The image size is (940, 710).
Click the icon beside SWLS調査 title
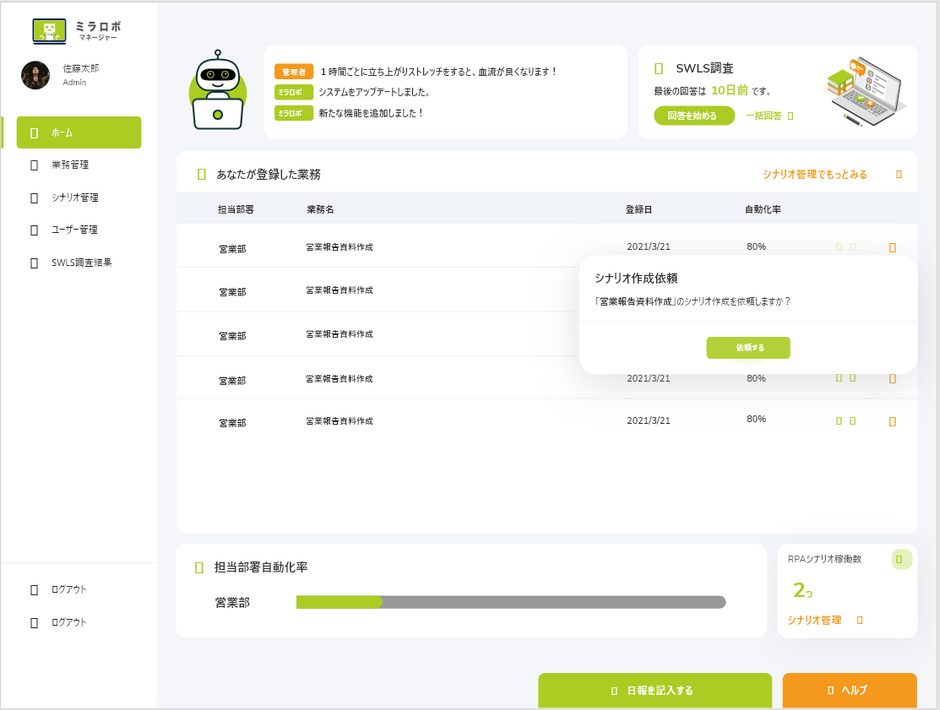659,68
